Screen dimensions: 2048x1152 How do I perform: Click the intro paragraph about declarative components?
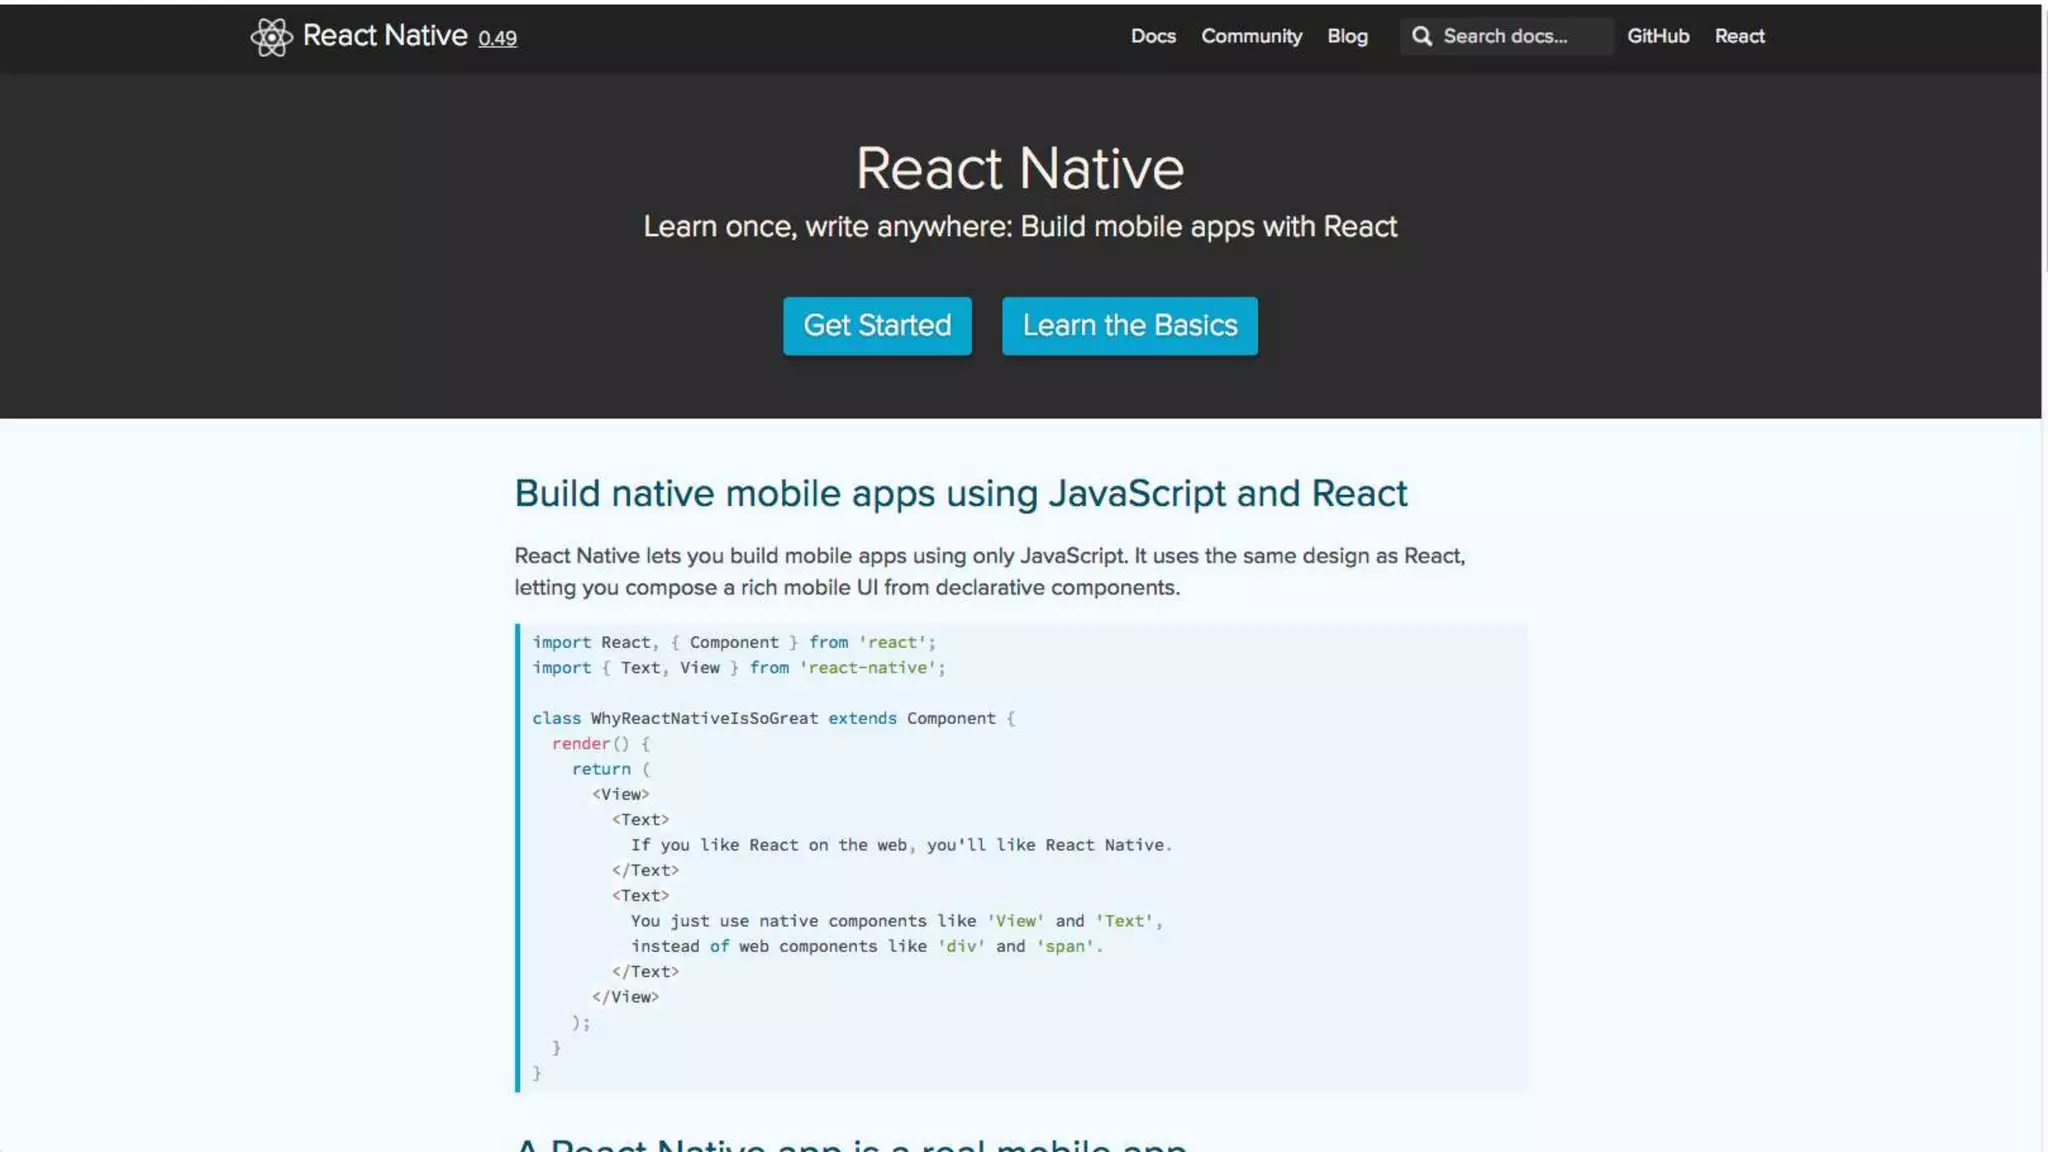[989, 571]
